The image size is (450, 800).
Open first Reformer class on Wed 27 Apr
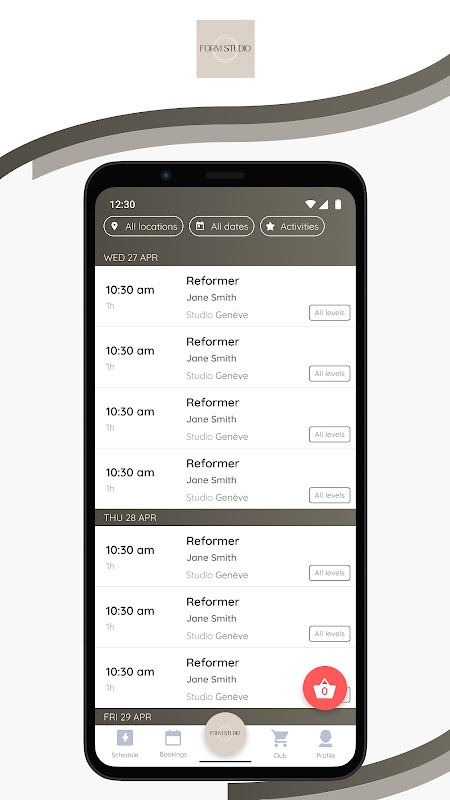pos(225,296)
